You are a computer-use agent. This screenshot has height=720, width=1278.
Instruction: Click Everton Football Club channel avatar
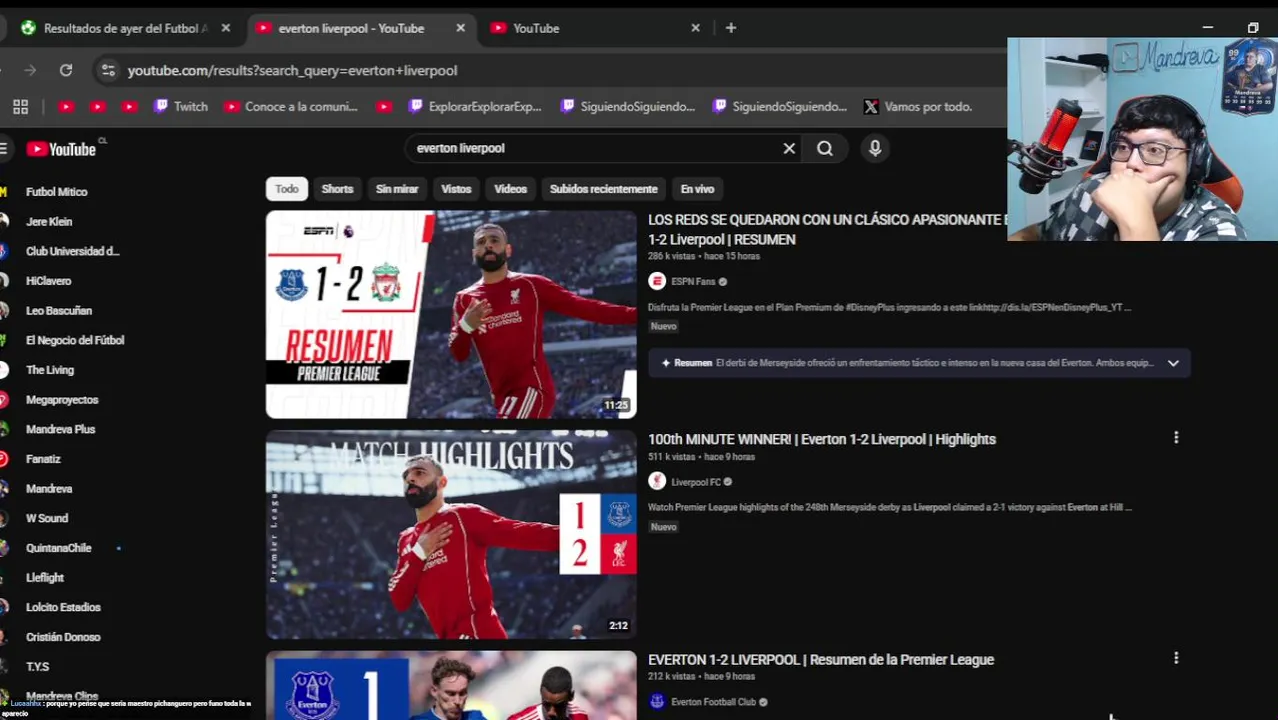pos(657,702)
